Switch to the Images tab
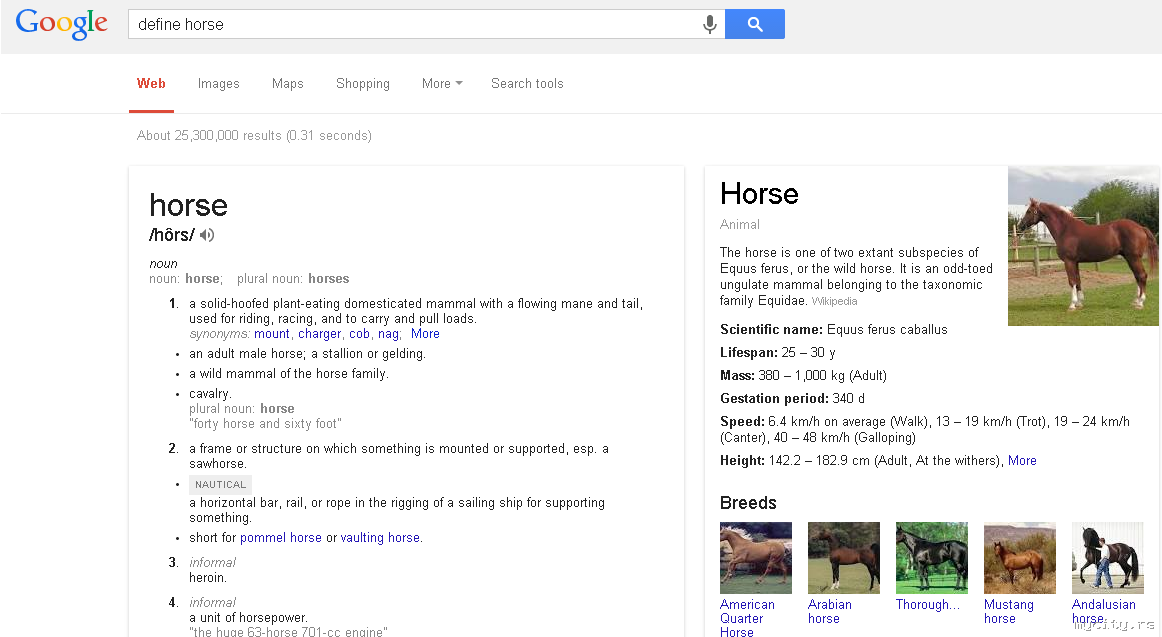Image resolution: width=1162 pixels, height=637 pixels. pyautogui.click(x=219, y=84)
